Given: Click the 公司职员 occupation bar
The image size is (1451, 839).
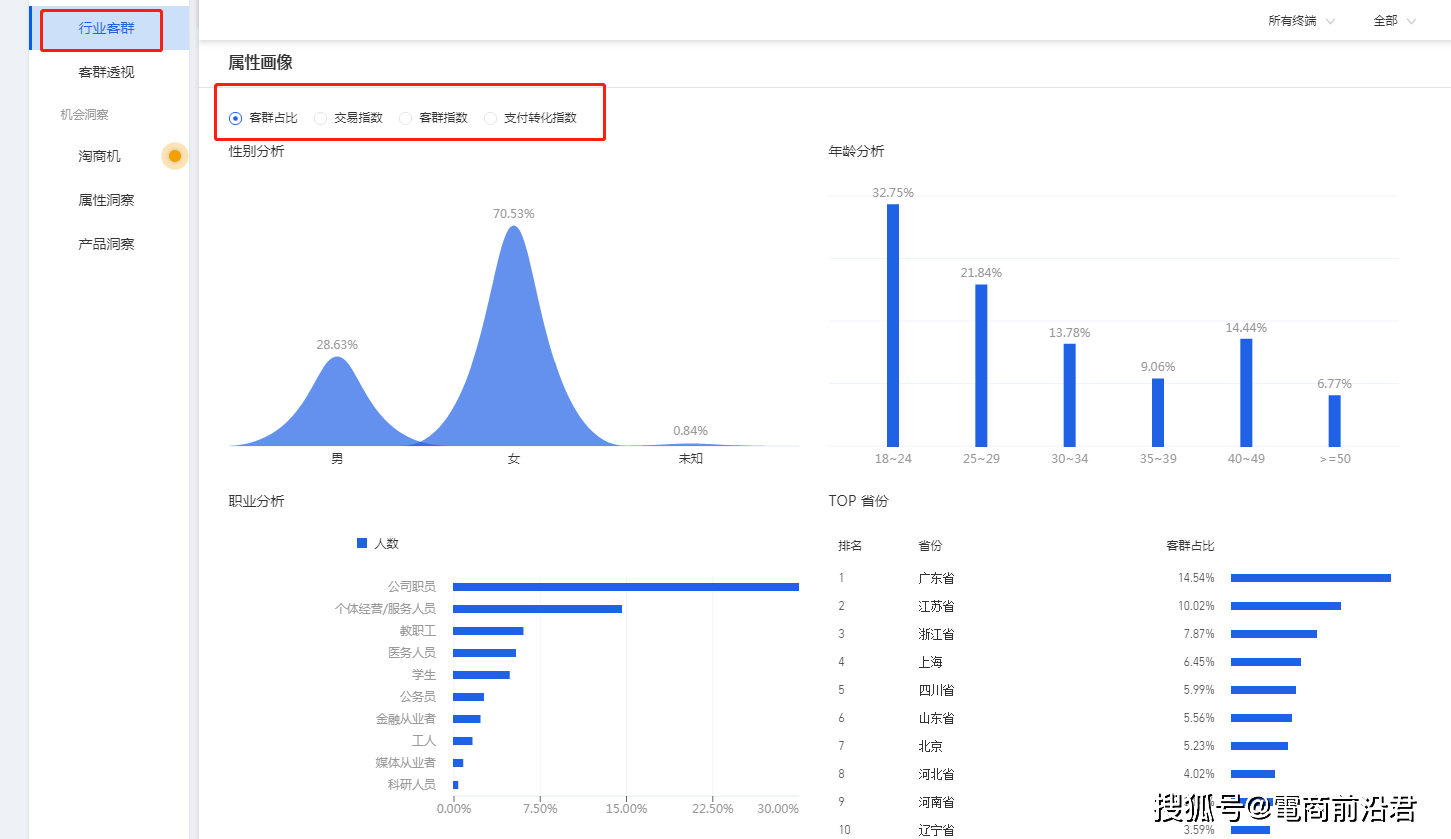Looking at the screenshot, I should click(625, 587).
